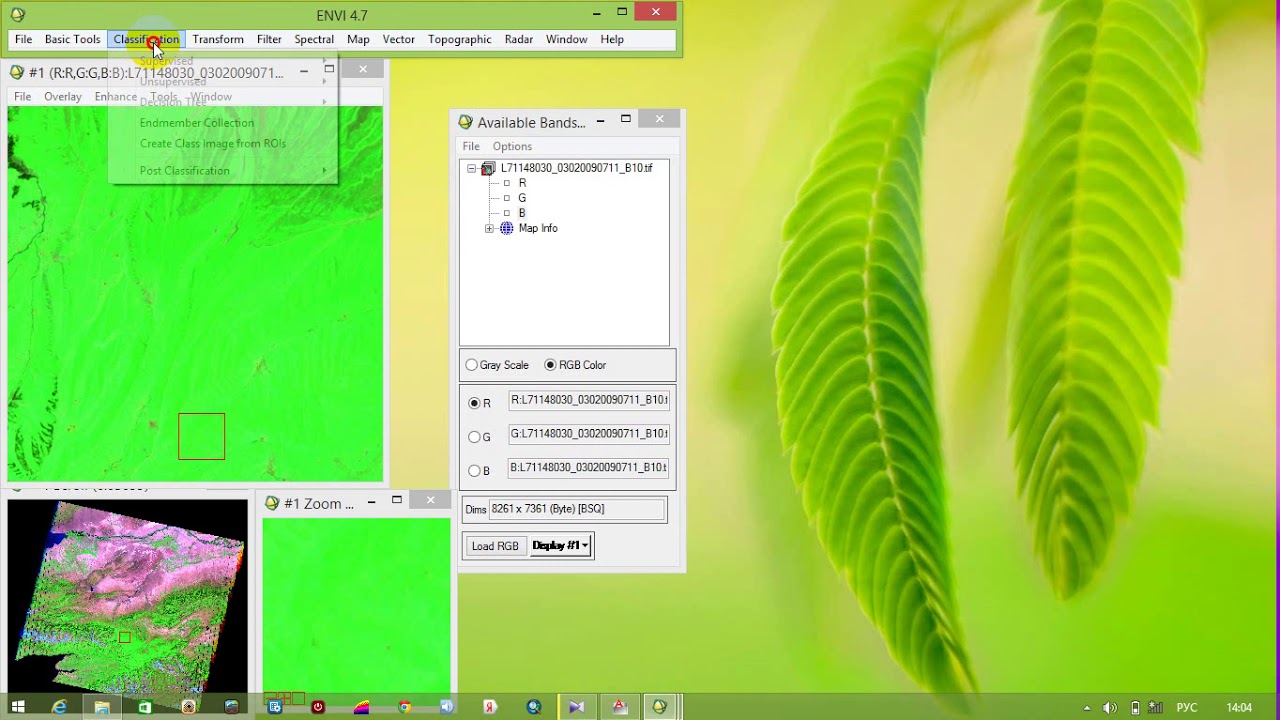Select the RGB Color radio button
Screen dimensions: 1280x720
(x=550, y=365)
